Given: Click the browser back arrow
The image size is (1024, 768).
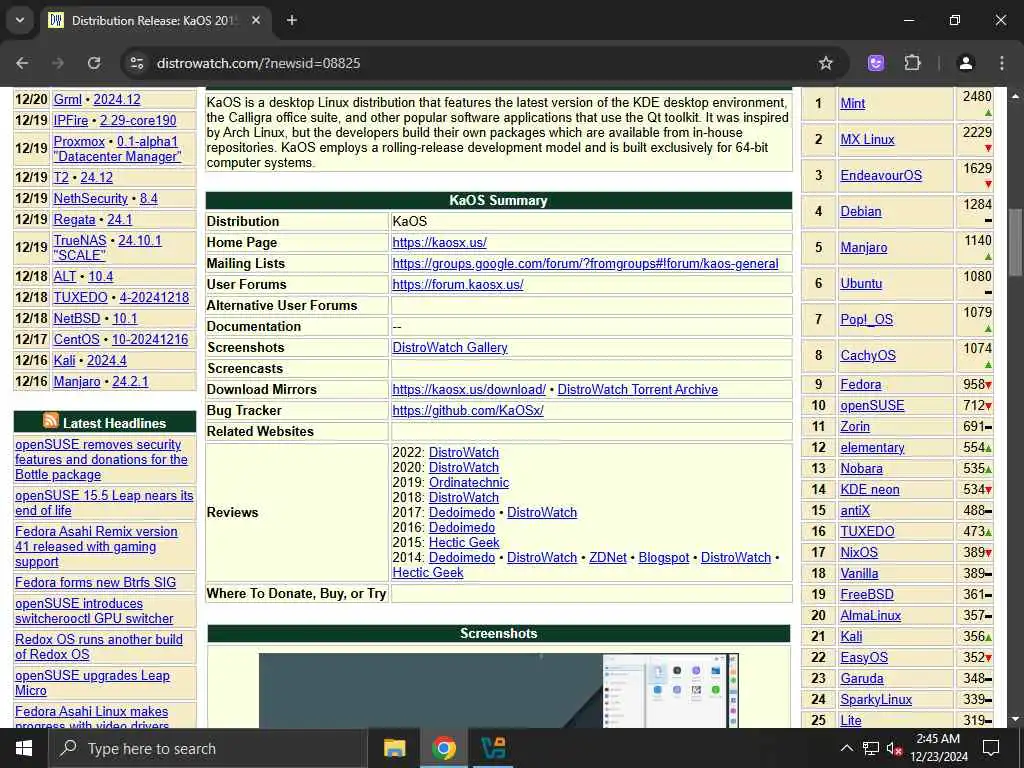Looking at the screenshot, I should 22,63.
